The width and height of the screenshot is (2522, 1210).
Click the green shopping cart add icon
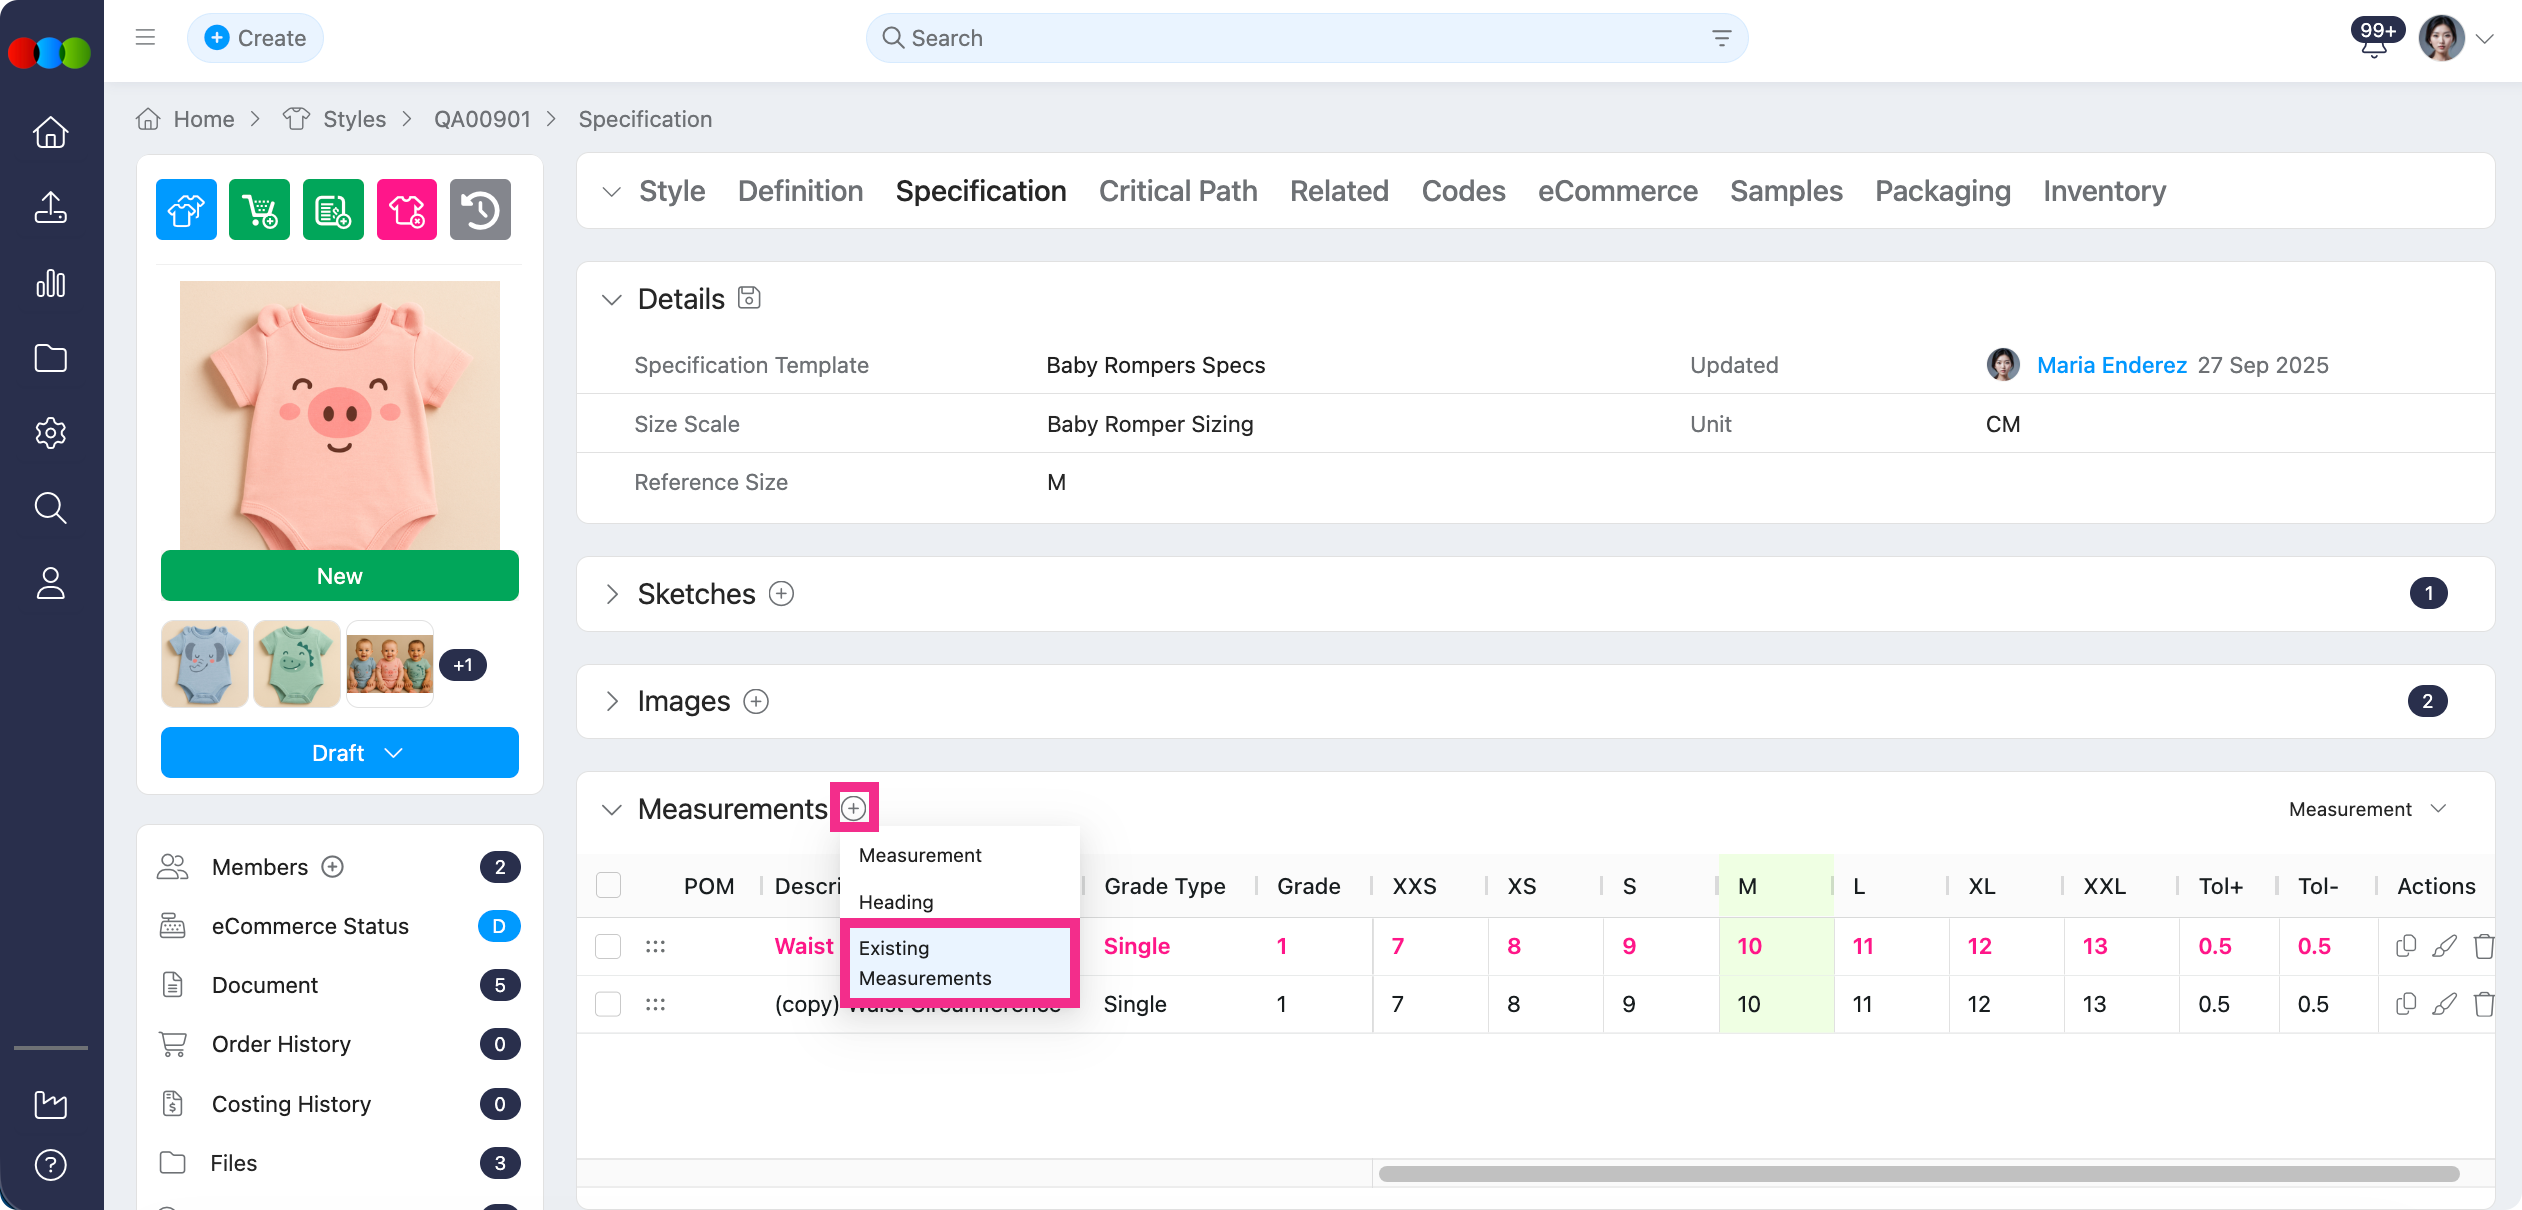(259, 210)
